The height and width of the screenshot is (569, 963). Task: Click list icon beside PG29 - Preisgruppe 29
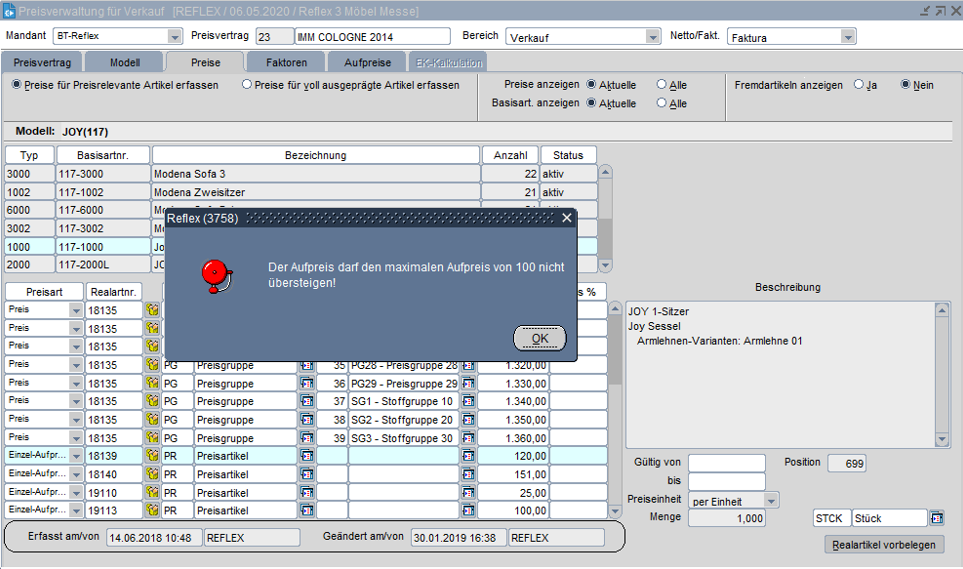coord(468,384)
